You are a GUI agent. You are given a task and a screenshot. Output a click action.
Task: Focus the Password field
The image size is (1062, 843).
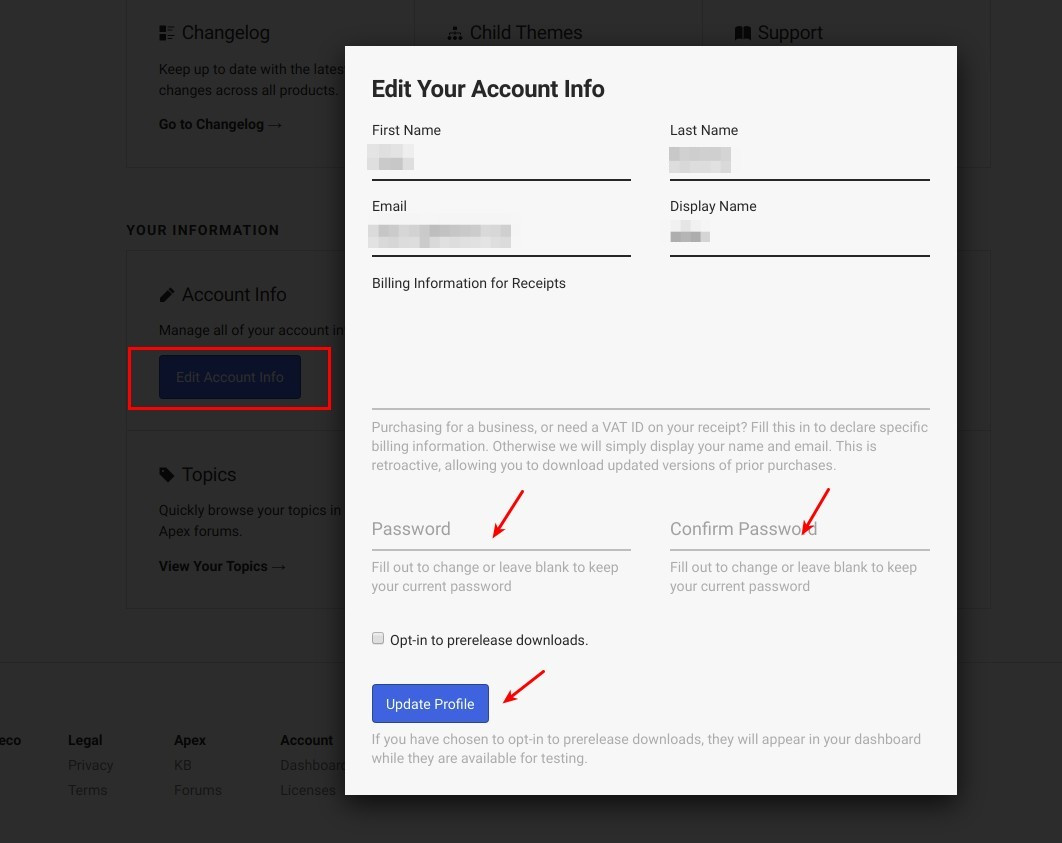501,529
